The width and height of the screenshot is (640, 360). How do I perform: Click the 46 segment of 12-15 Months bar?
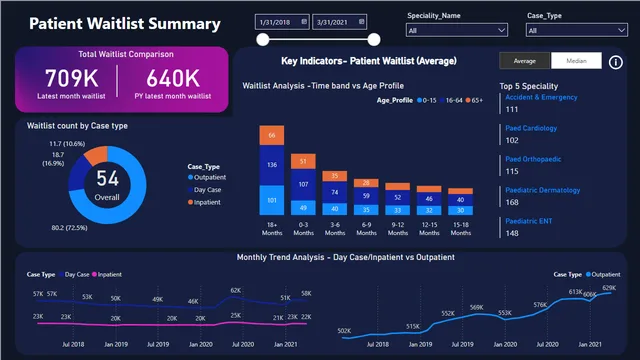[x=429, y=199]
